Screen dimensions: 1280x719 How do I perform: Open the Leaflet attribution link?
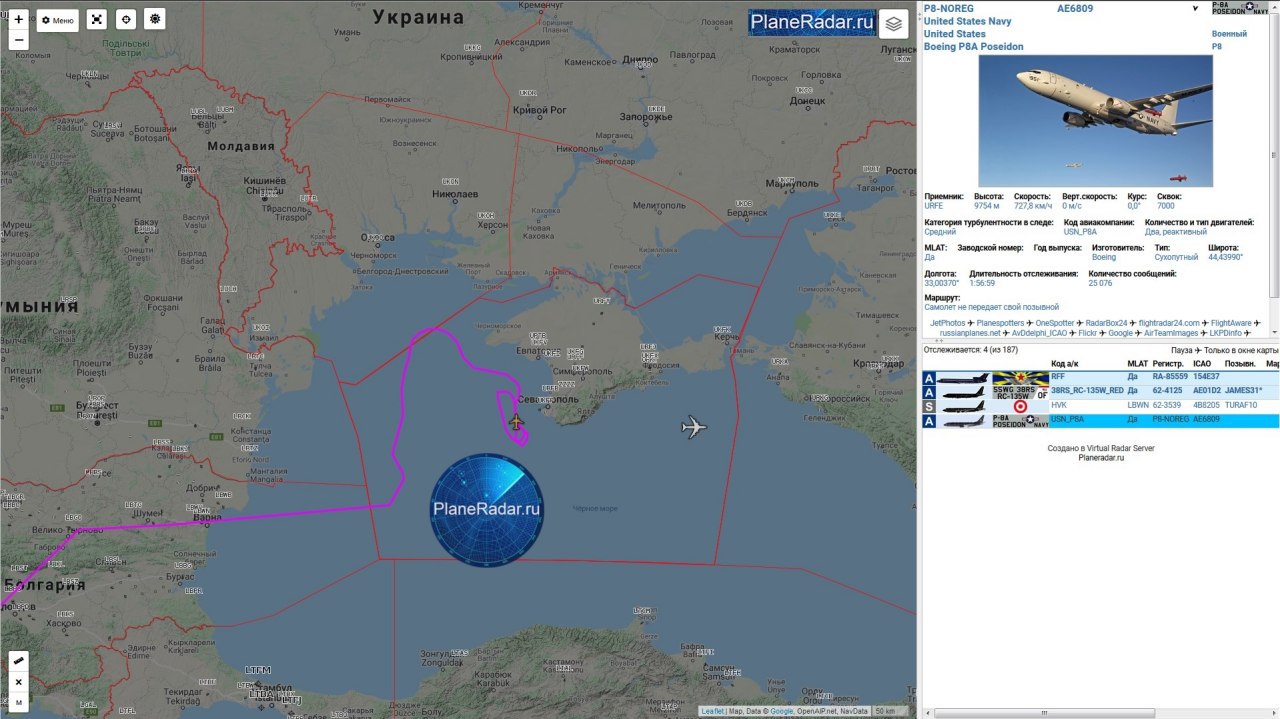[713, 711]
